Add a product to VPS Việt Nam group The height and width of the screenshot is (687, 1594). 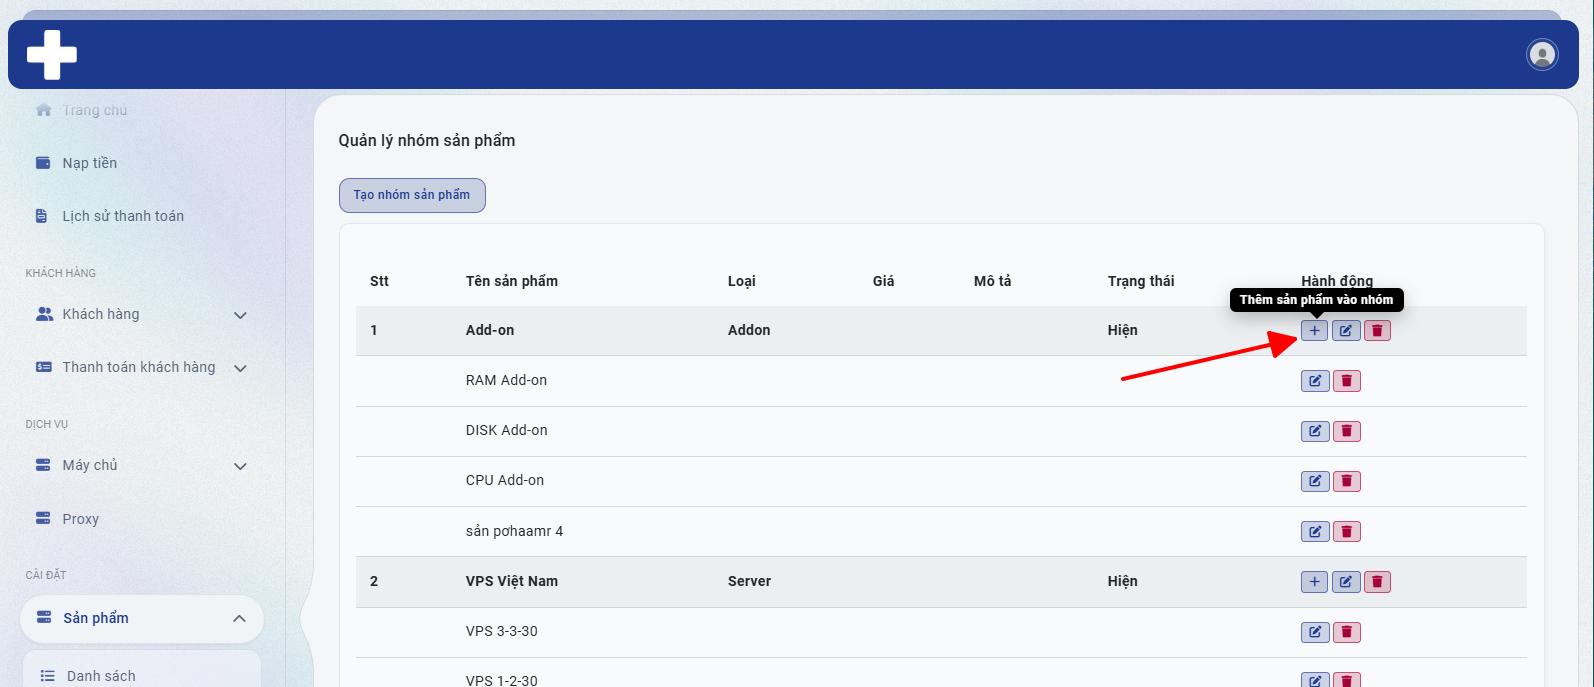coord(1314,582)
